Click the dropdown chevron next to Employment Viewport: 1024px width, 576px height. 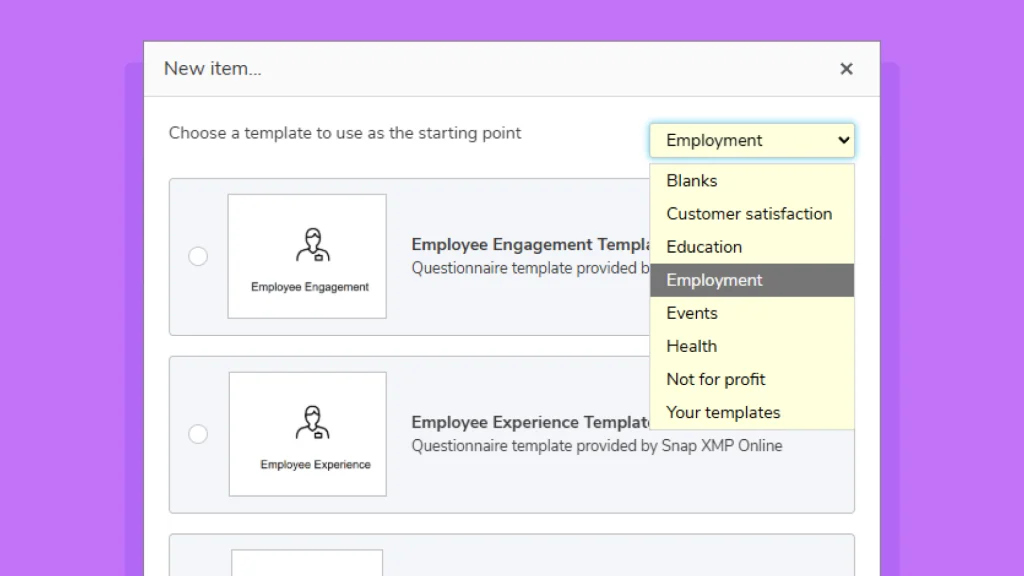click(x=843, y=140)
